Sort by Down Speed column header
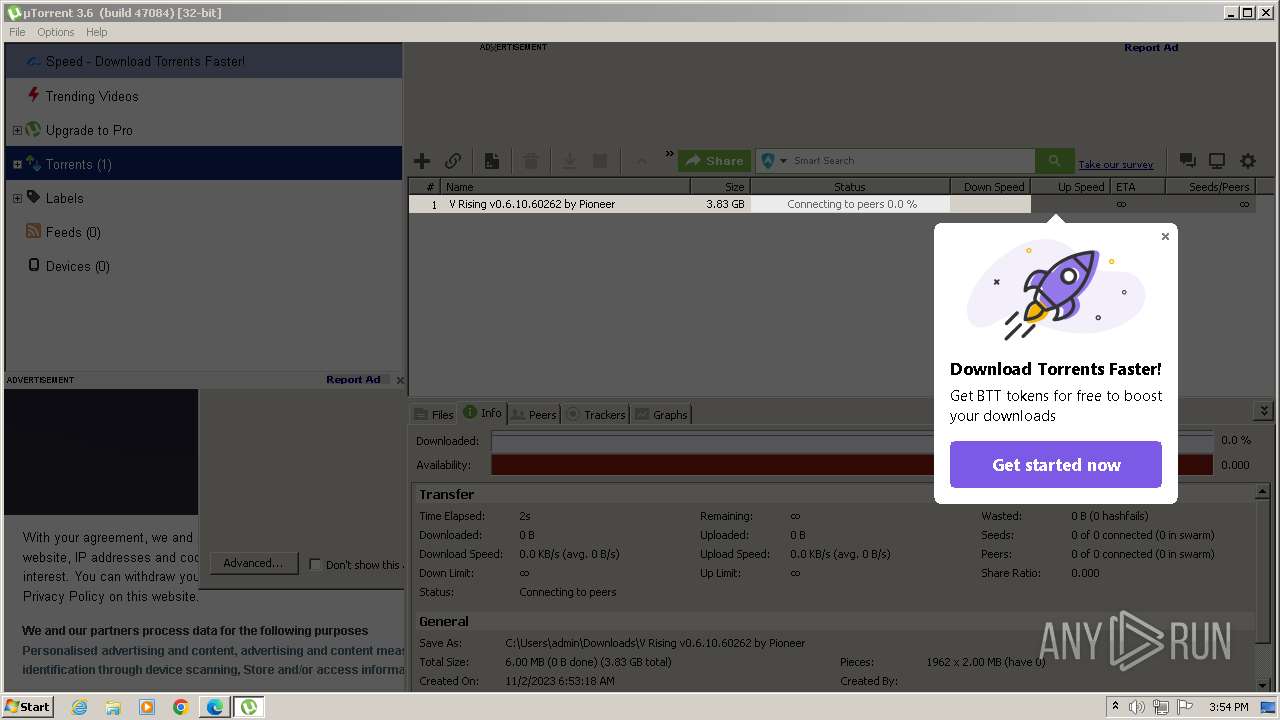The width and height of the screenshot is (1280, 720). click(990, 187)
